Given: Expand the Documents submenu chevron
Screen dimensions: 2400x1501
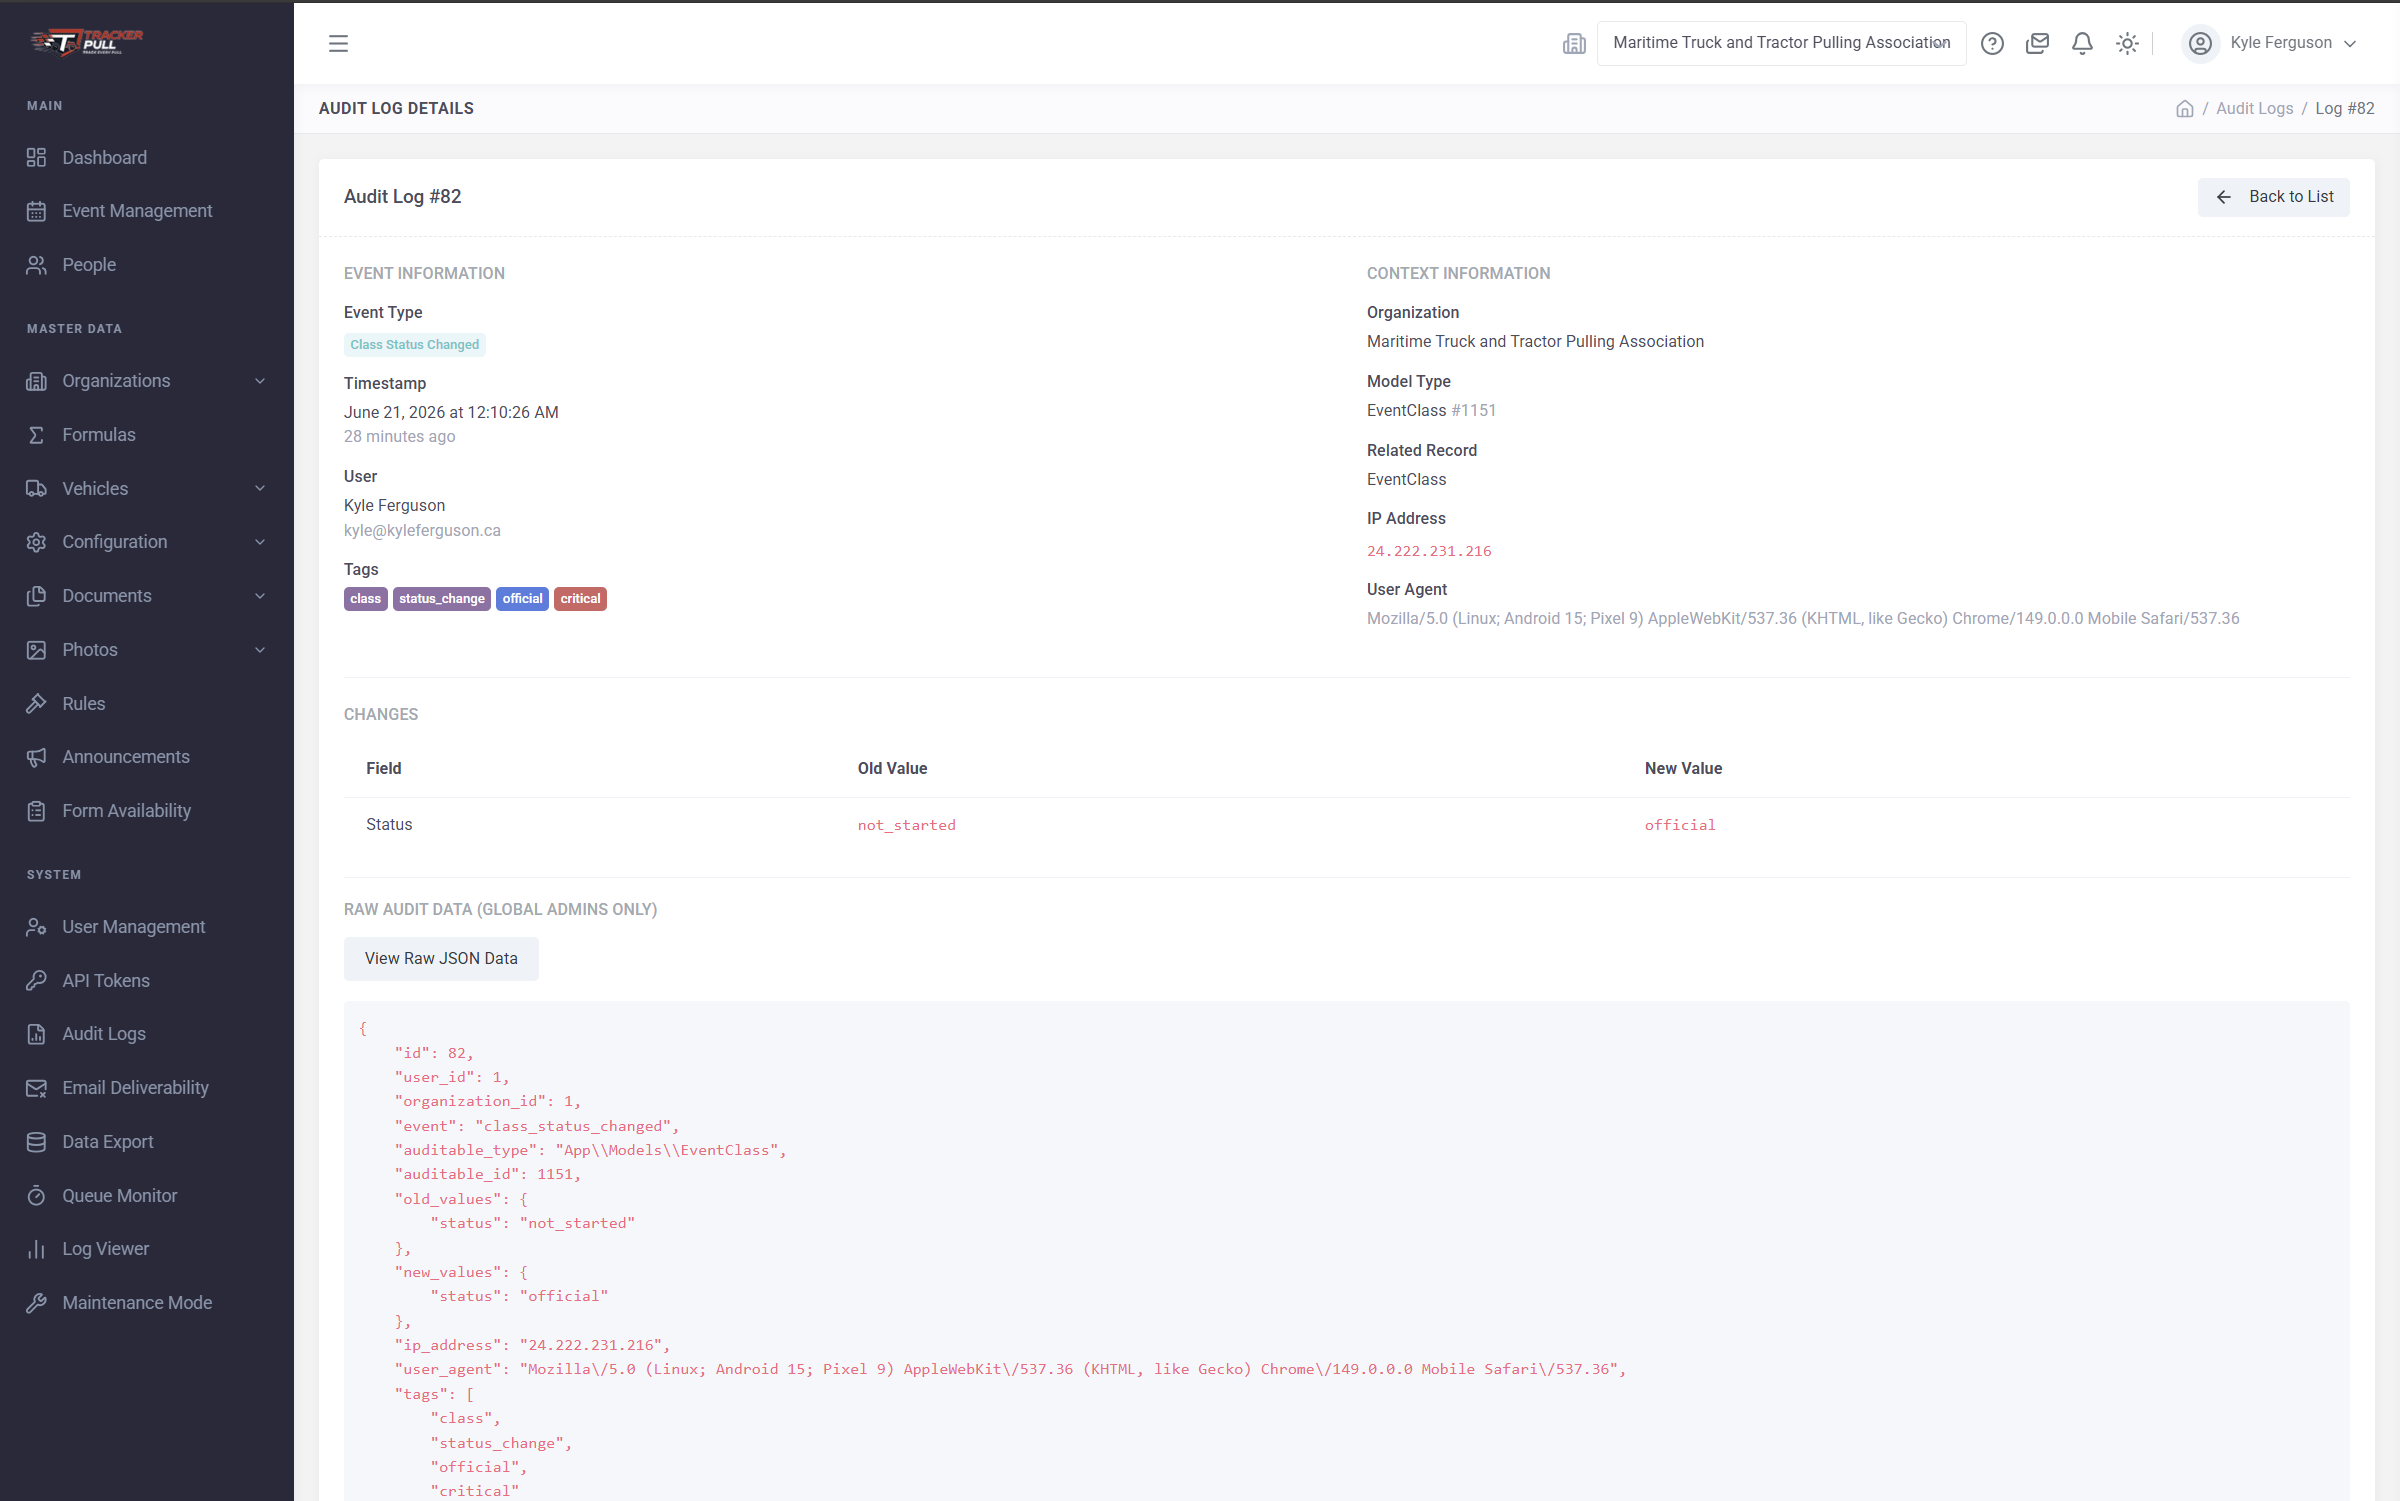Looking at the screenshot, I should tap(260, 596).
